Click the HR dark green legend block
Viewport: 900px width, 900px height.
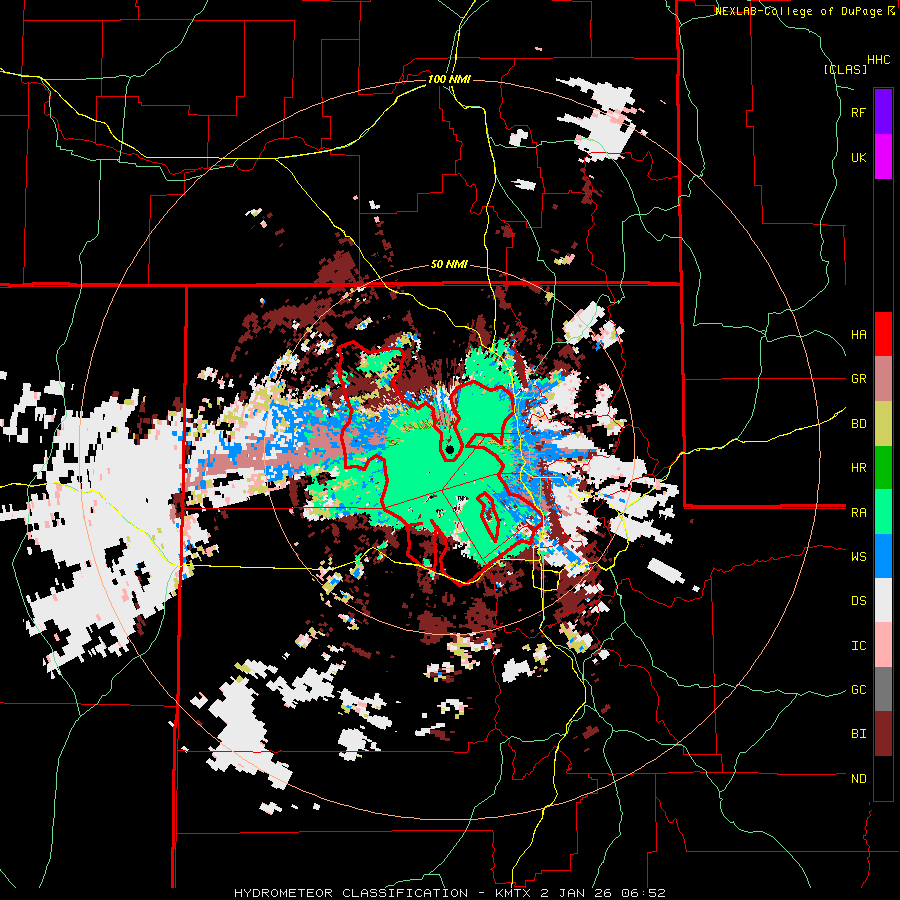883,468
